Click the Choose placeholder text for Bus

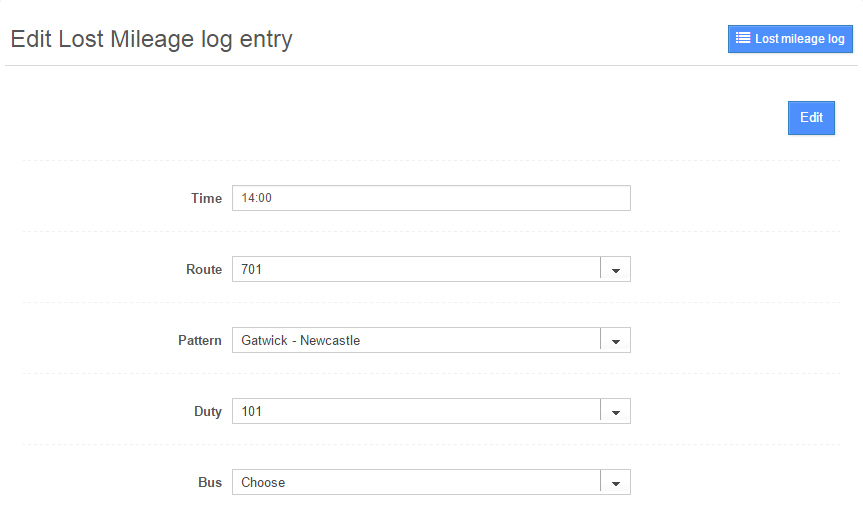tap(263, 483)
